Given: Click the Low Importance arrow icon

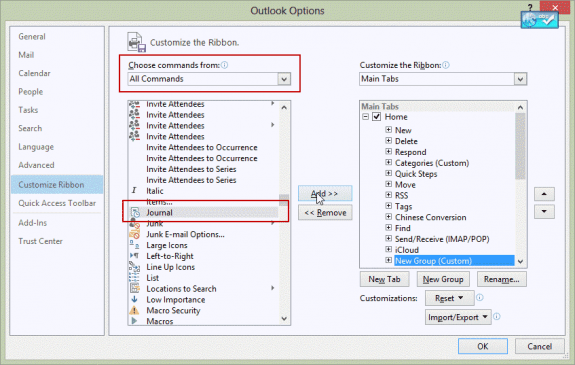Looking at the screenshot, I should coord(134,299).
